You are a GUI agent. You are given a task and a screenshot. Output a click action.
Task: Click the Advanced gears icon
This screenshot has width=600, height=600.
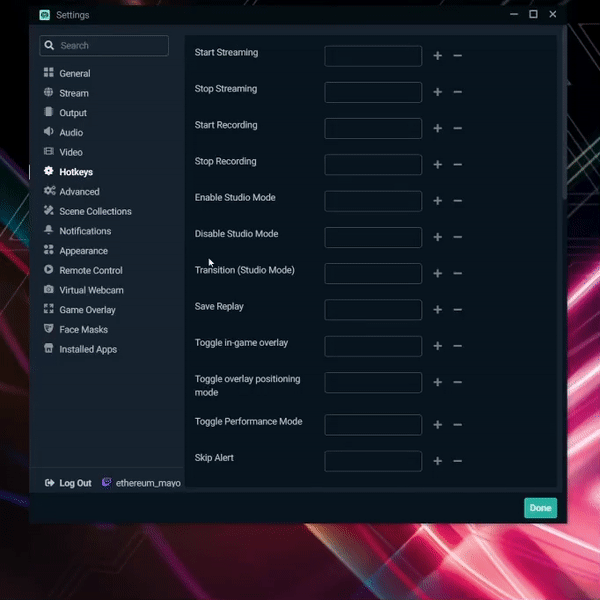[49, 191]
